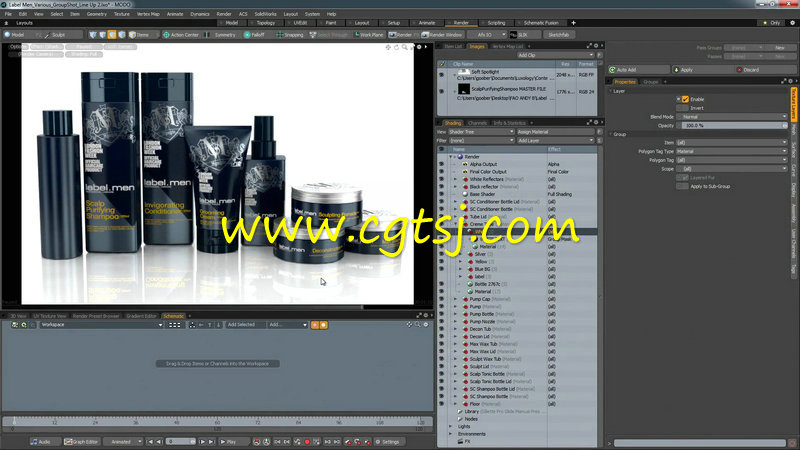Toggle Work Plane tool
800x450 pixels.
[369, 35]
